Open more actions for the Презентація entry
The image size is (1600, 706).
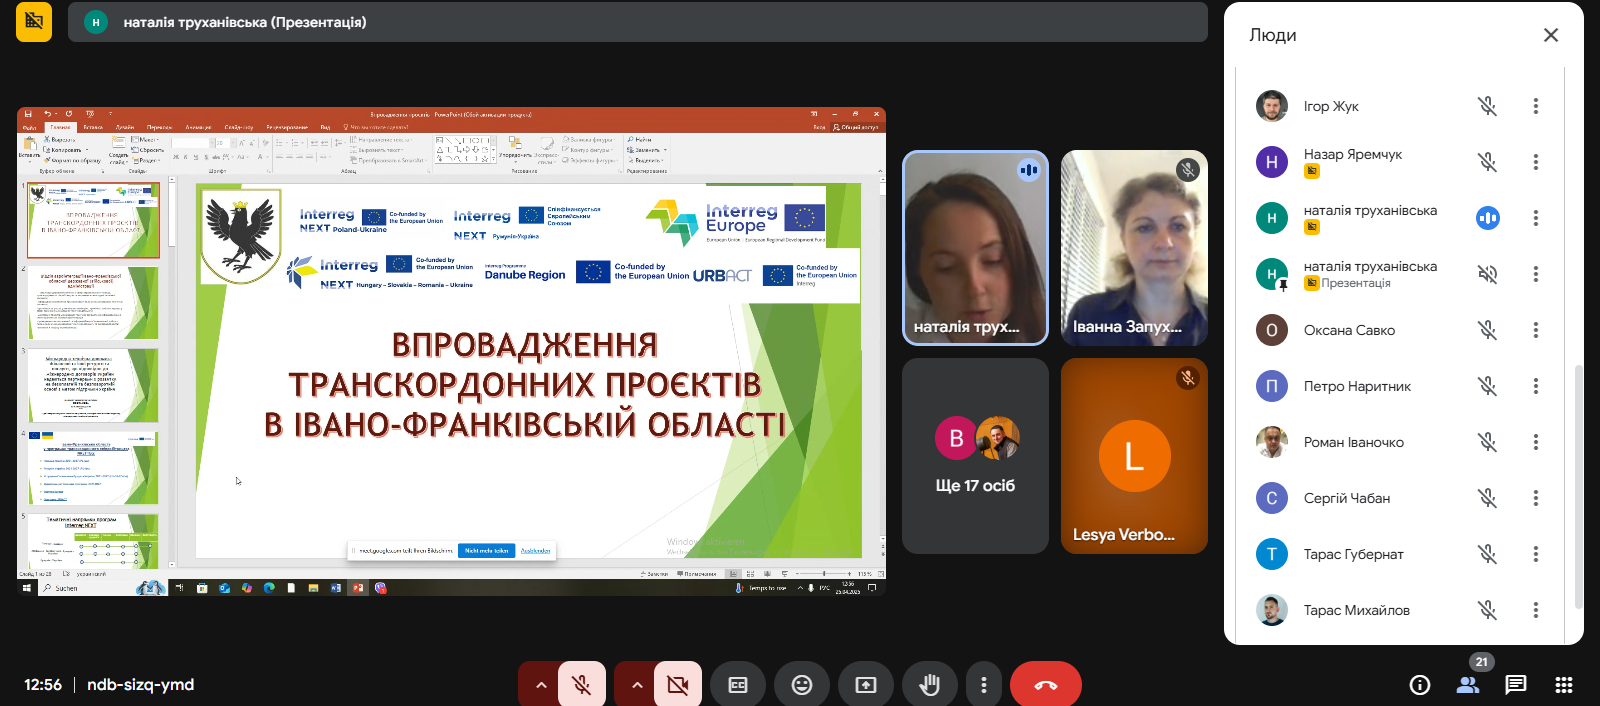point(1536,274)
